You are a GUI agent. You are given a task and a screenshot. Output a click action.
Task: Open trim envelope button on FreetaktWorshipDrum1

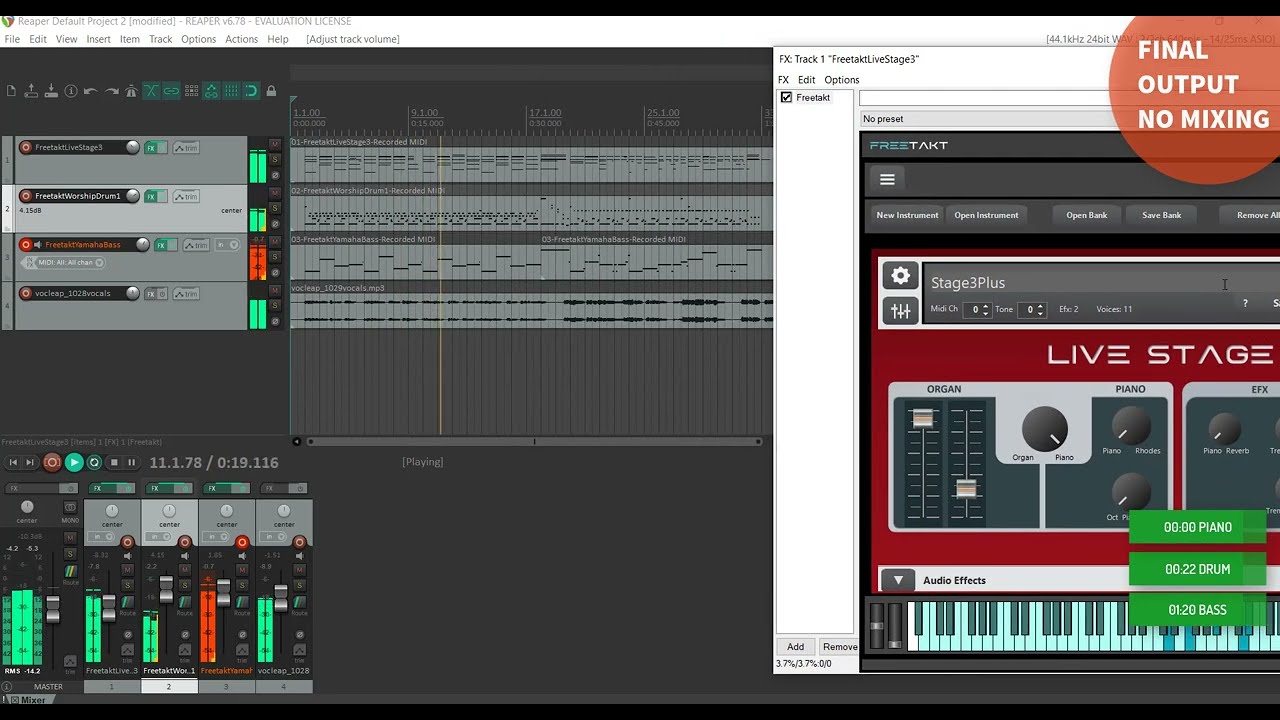(x=186, y=196)
